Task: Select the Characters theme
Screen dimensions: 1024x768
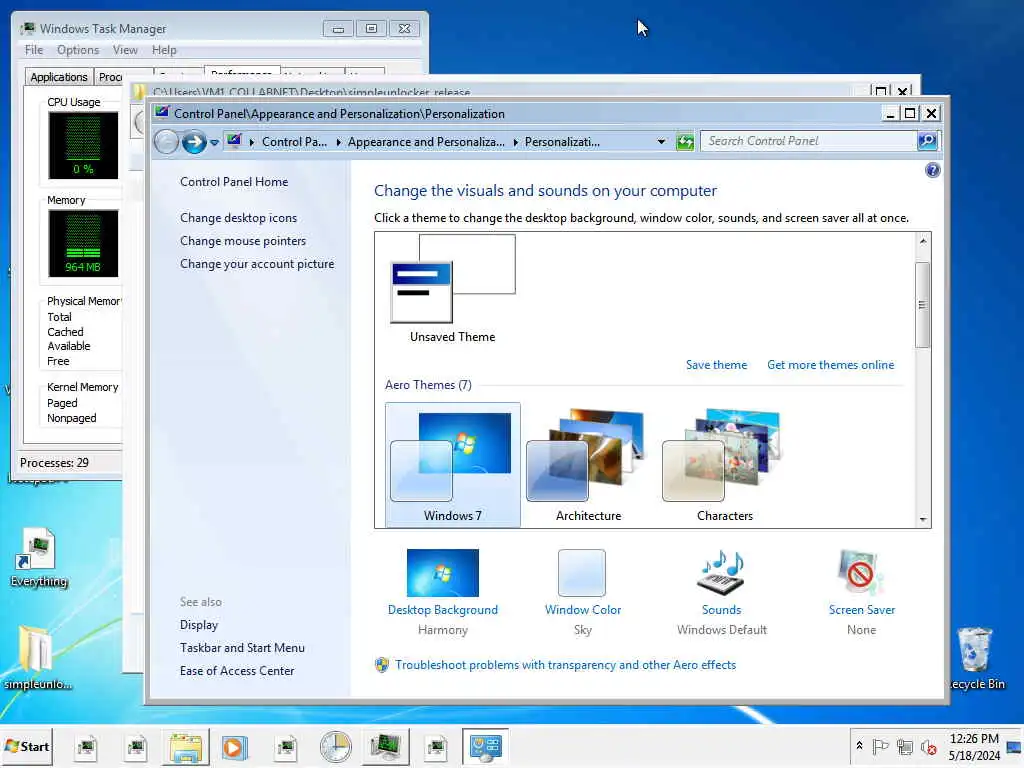Action: pos(724,465)
